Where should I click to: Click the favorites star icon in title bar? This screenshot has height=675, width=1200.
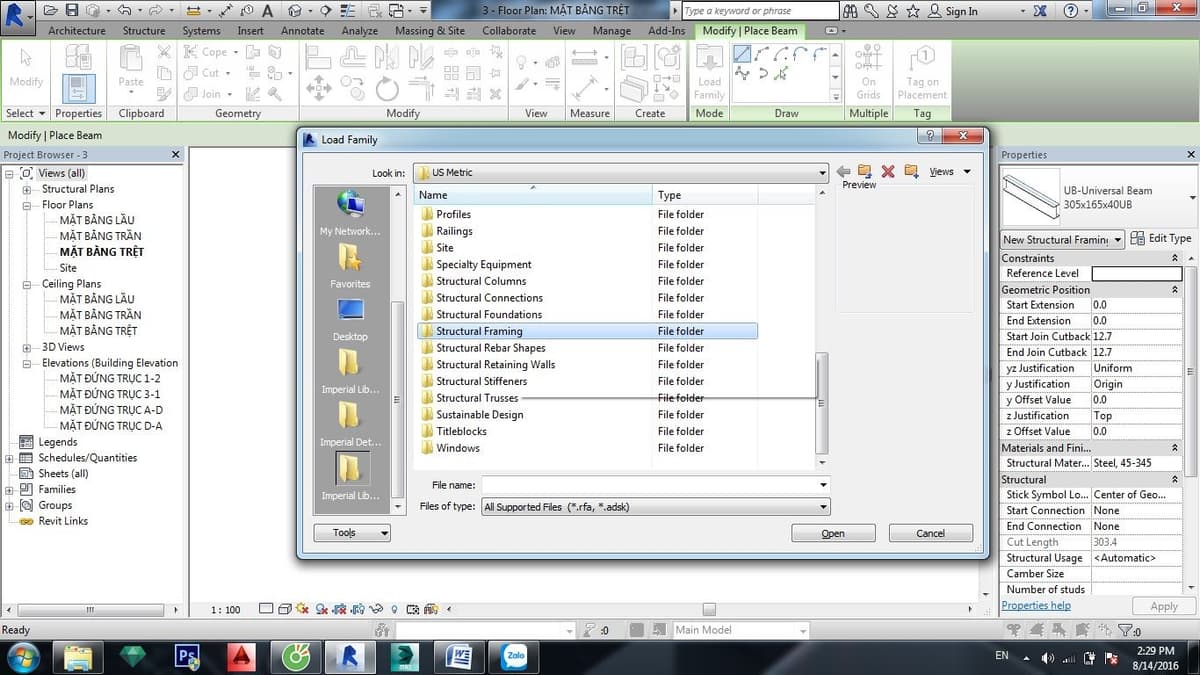[x=912, y=11]
